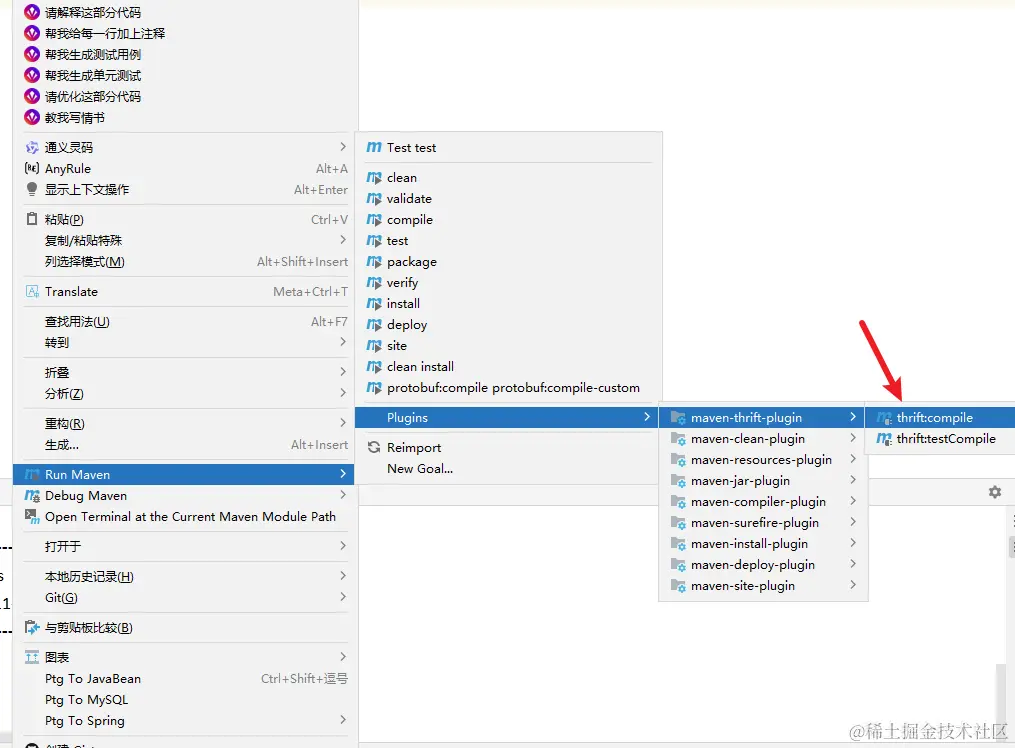Expand the 打开于 submenu arrow
The width and height of the screenshot is (1015, 748).
tap(342, 545)
